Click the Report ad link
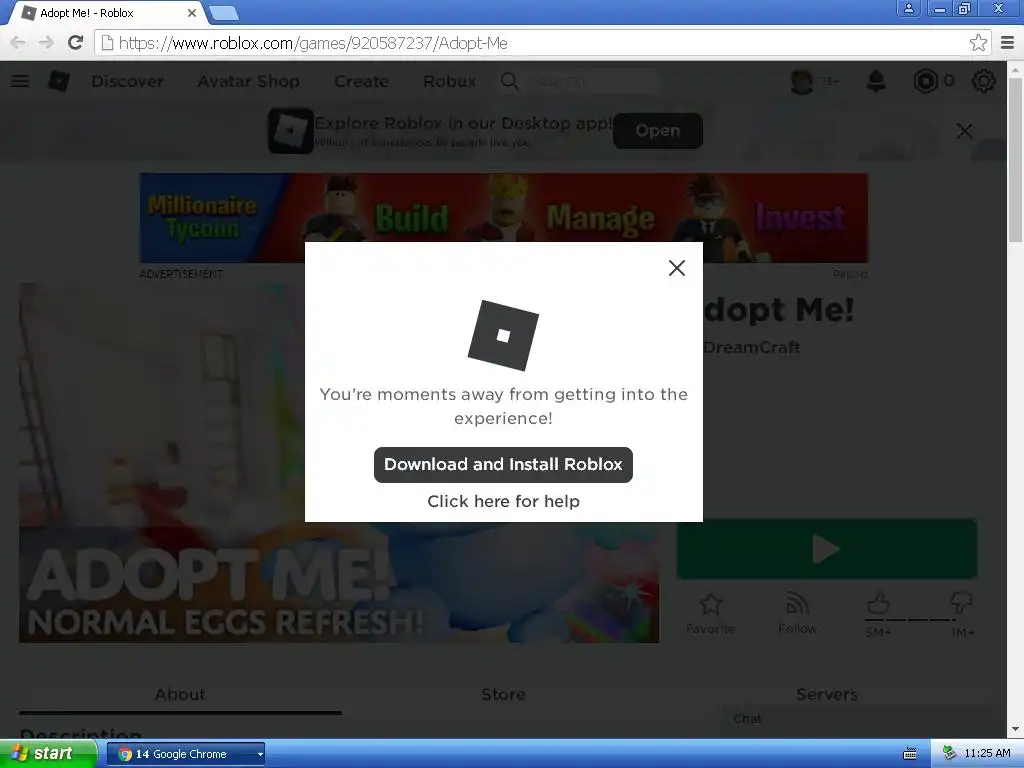This screenshot has height=768, width=1024. (850, 274)
